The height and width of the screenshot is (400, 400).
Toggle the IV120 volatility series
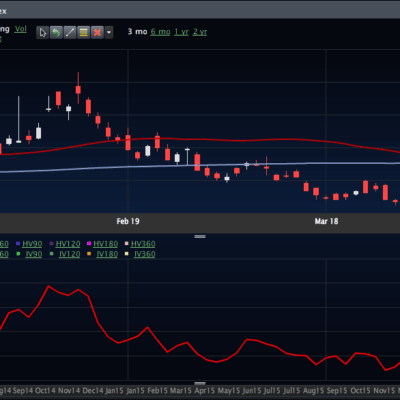tap(70, 254)
